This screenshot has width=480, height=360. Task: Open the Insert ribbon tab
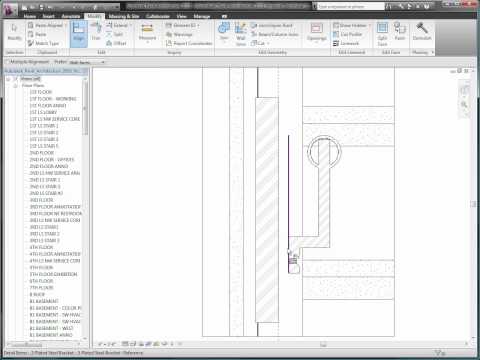(48, 16)
